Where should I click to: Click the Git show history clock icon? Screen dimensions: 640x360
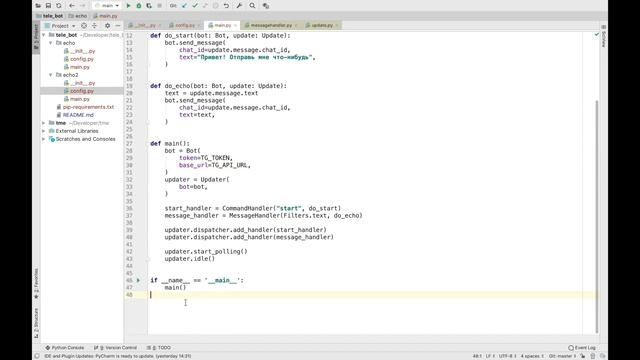tap(216, 6)
